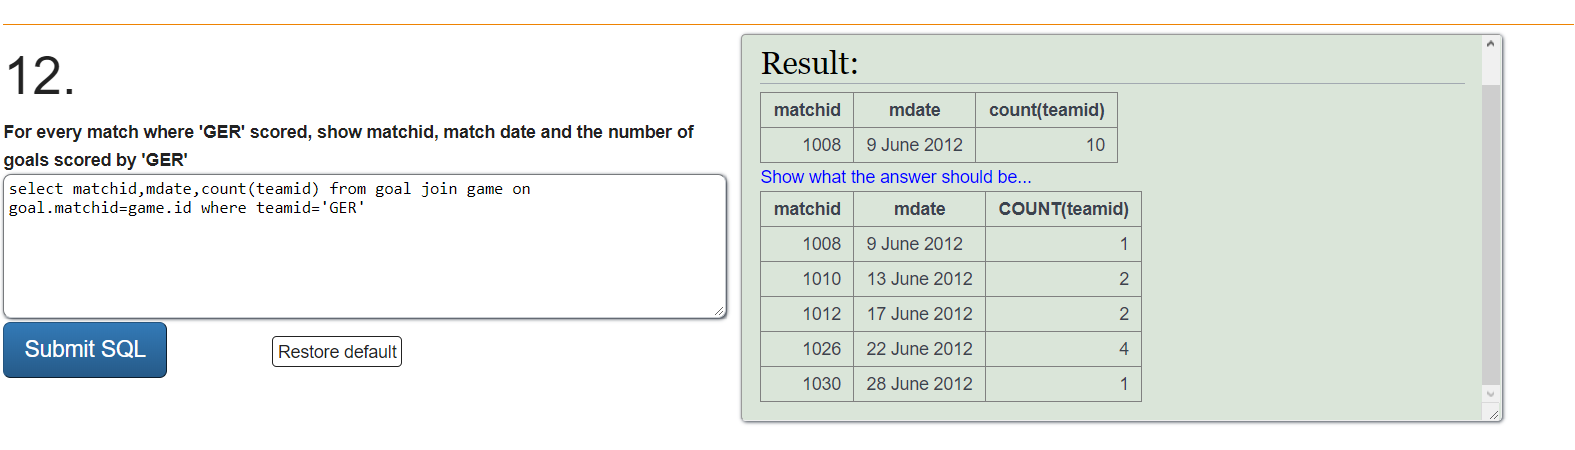
Task: Click the Result heading
Action: [x=809, y=63]
